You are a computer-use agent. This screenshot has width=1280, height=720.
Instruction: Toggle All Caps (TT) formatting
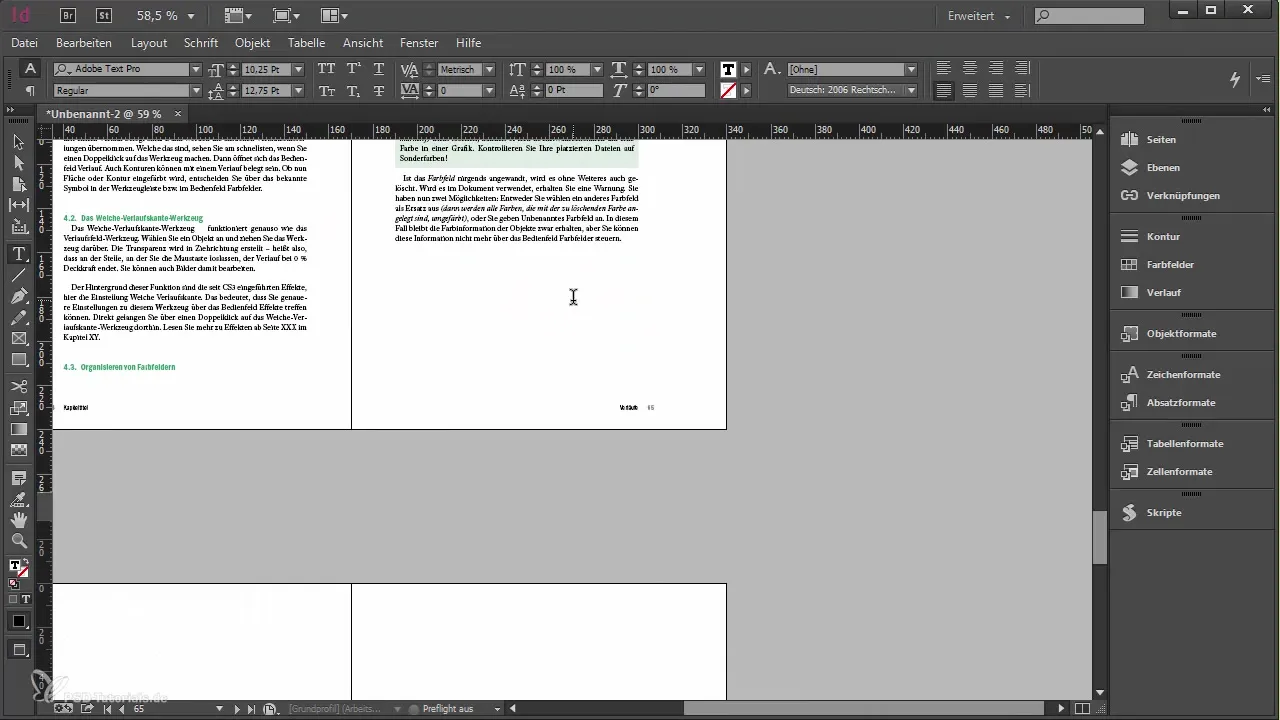[326, 69]
